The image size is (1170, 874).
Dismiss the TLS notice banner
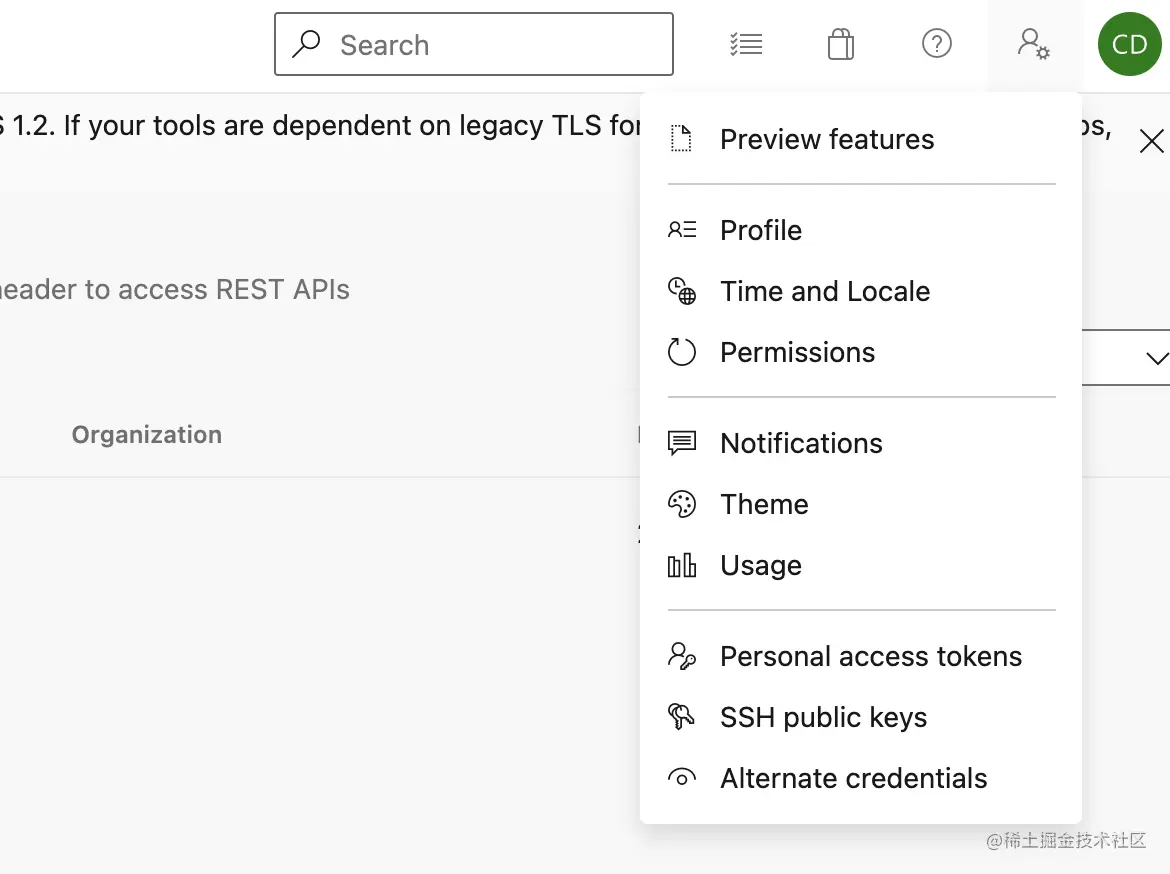tap(1151, 142)
